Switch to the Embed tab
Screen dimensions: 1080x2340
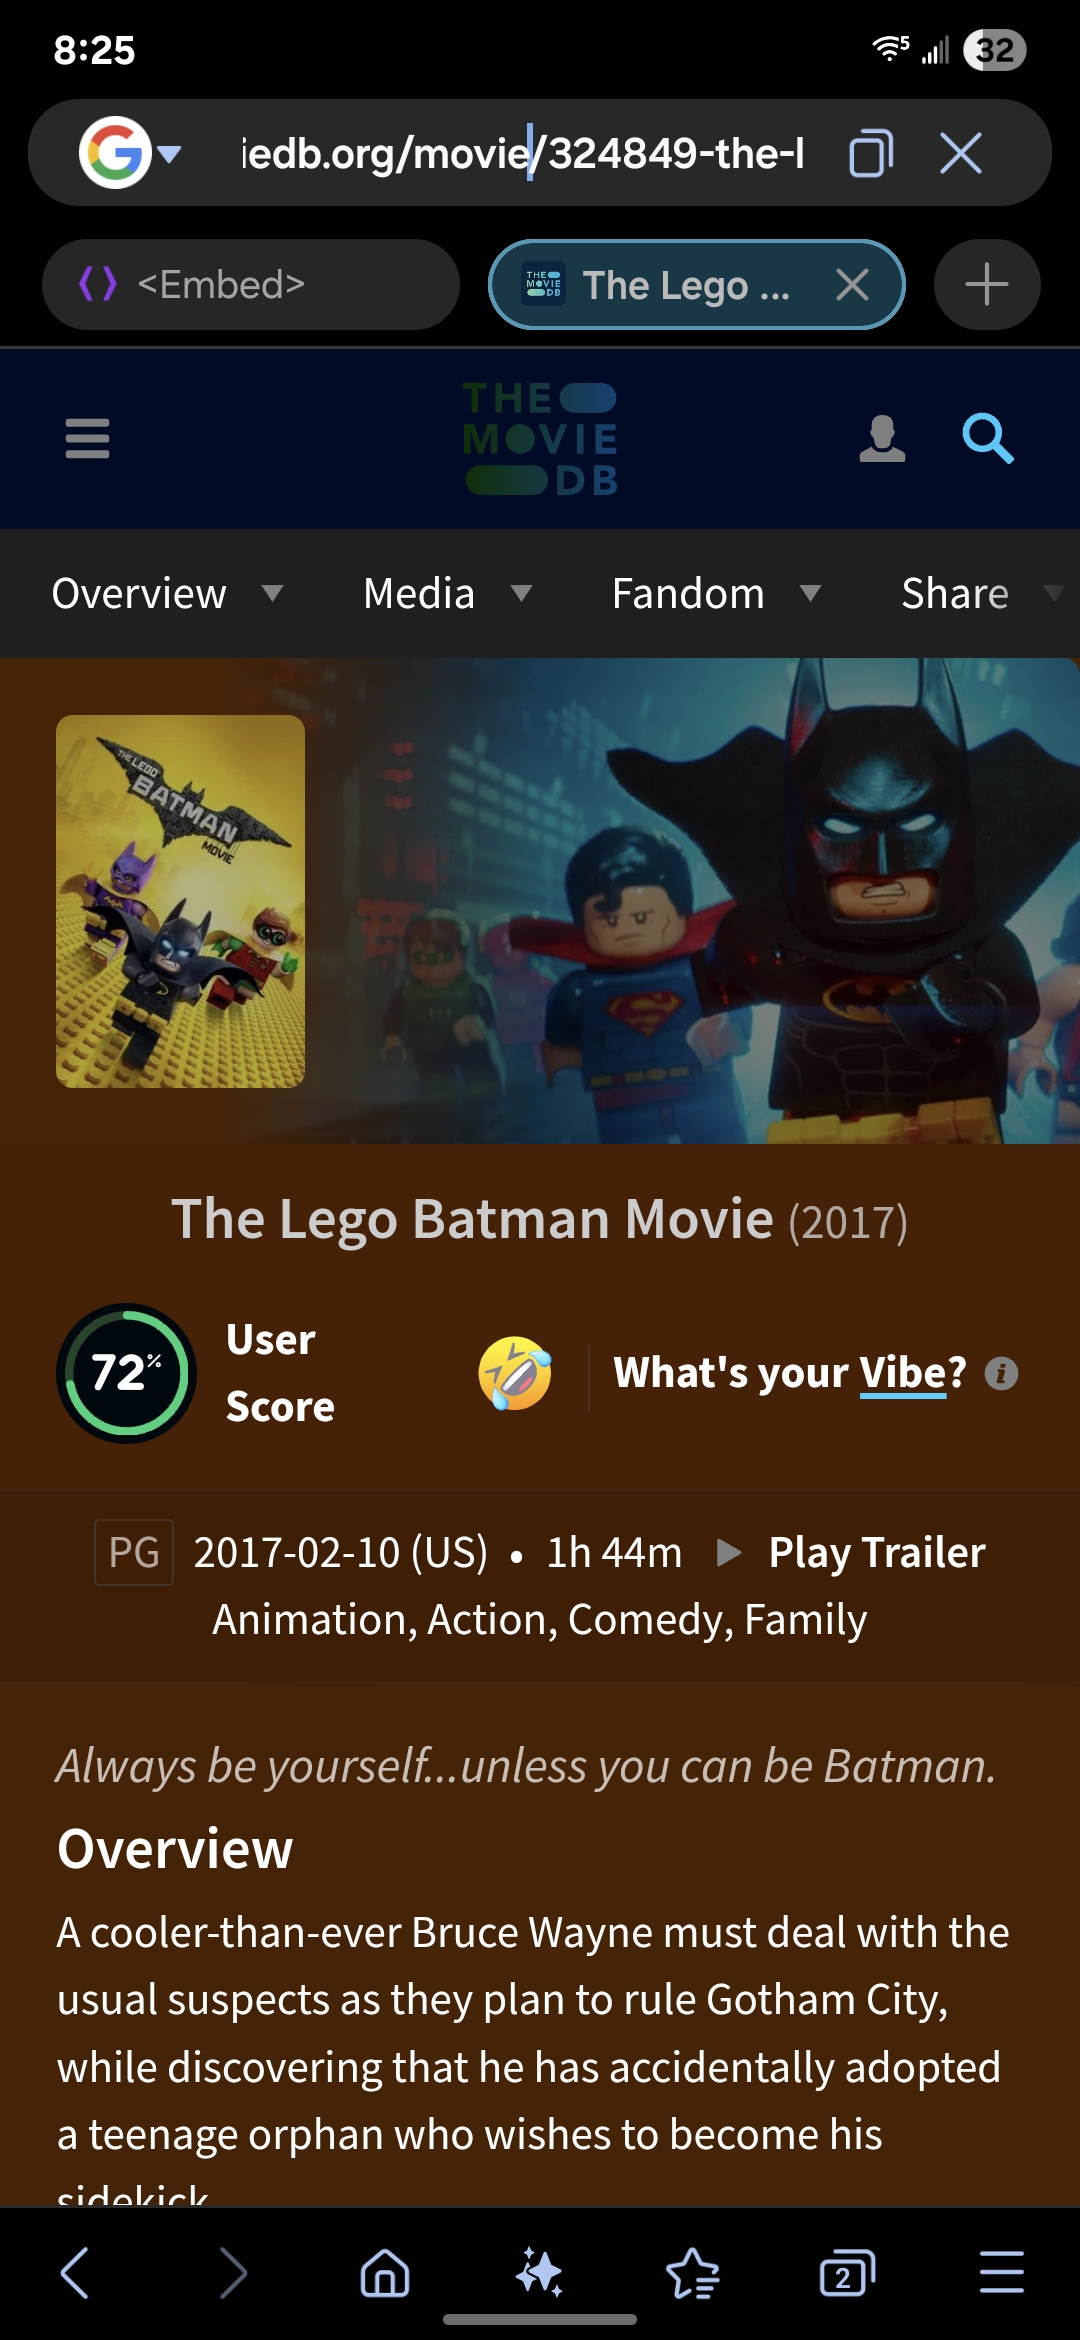click(250, 285)
